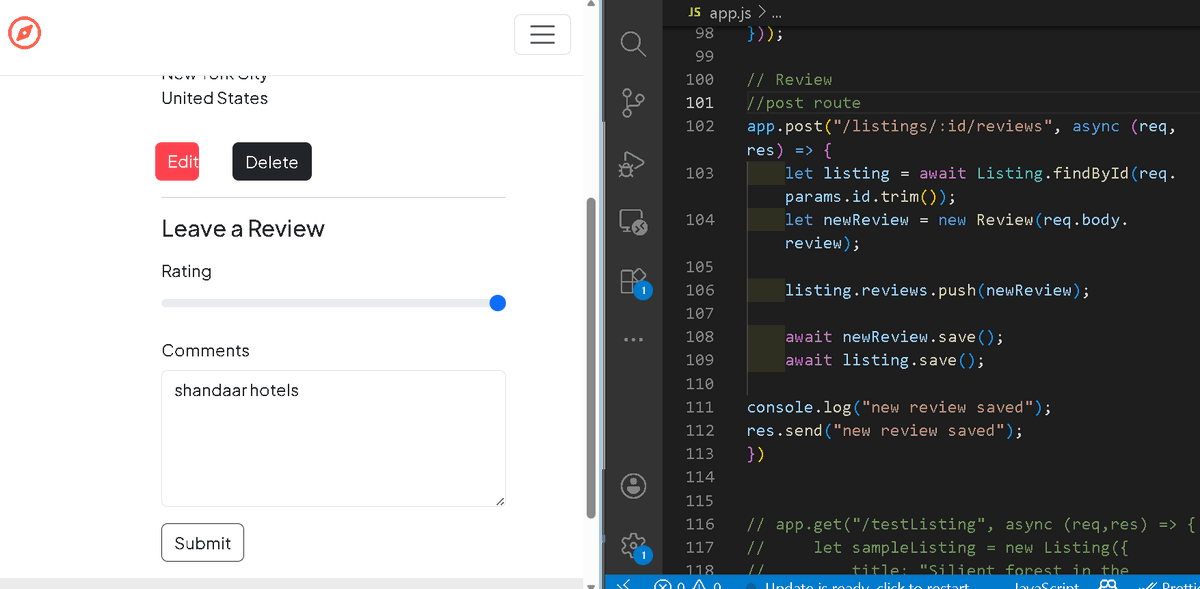The image size is (1200, 589).
Task: Click the breadcrumb ellipsis after app.js
Action: pyautogui.click(x=778, y=14)
